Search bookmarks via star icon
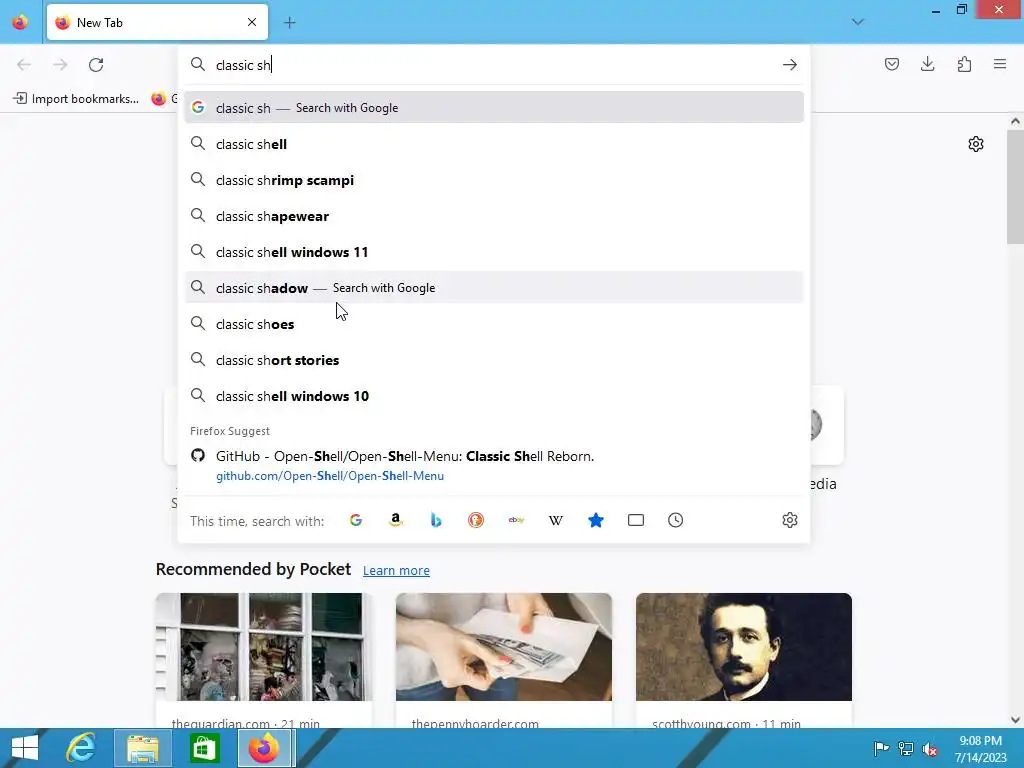Screen dimensions: 1024x768 [596, 520]
